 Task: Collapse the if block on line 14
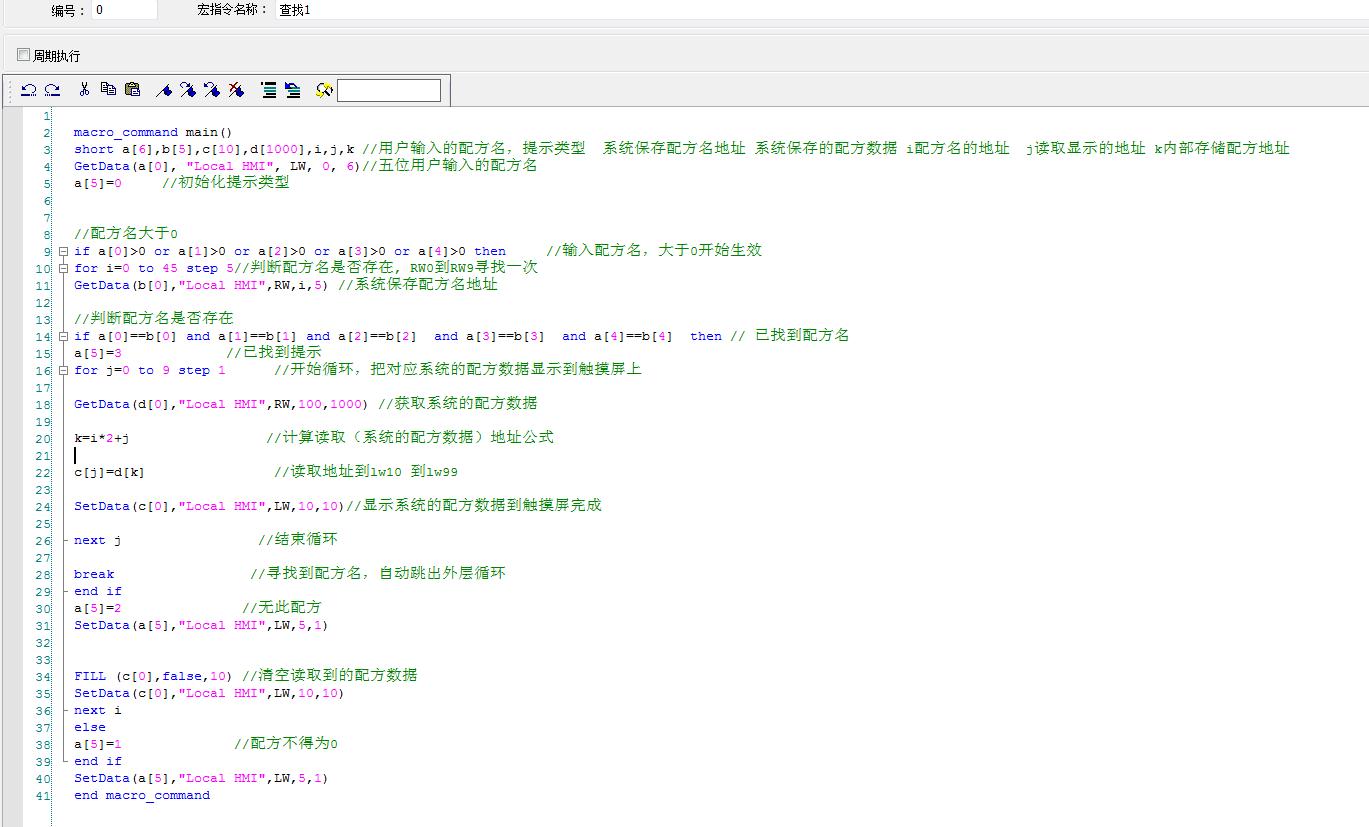(63, 336)
